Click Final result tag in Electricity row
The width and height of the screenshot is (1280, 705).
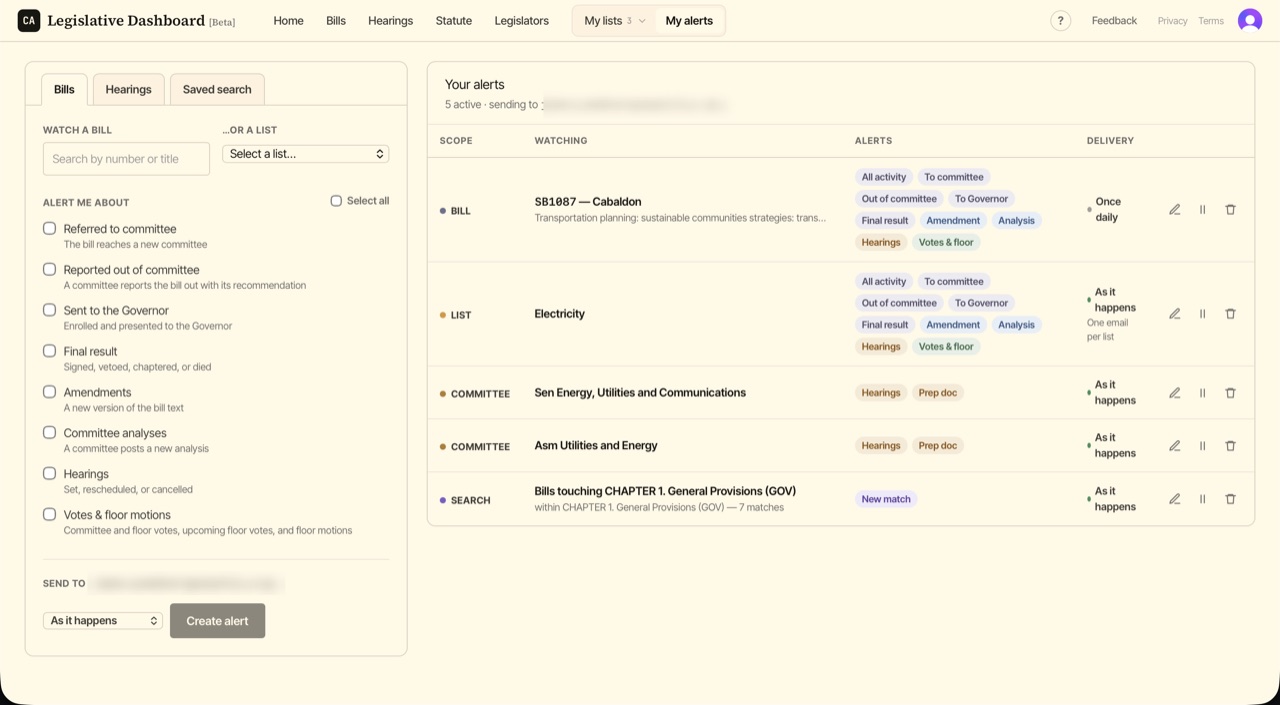(885, 325)
